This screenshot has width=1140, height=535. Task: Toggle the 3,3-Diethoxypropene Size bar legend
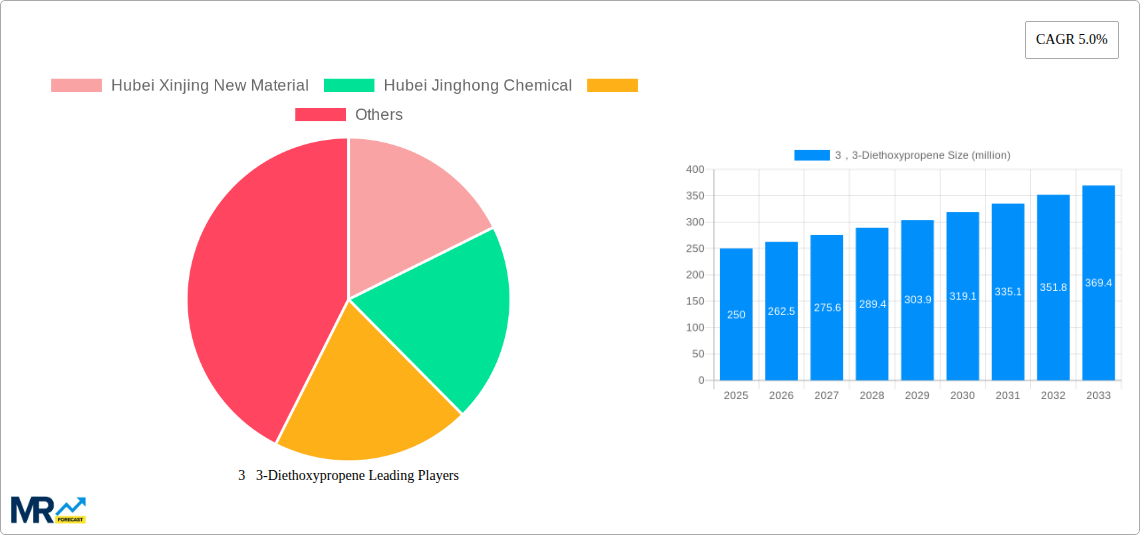coord(902,155)
